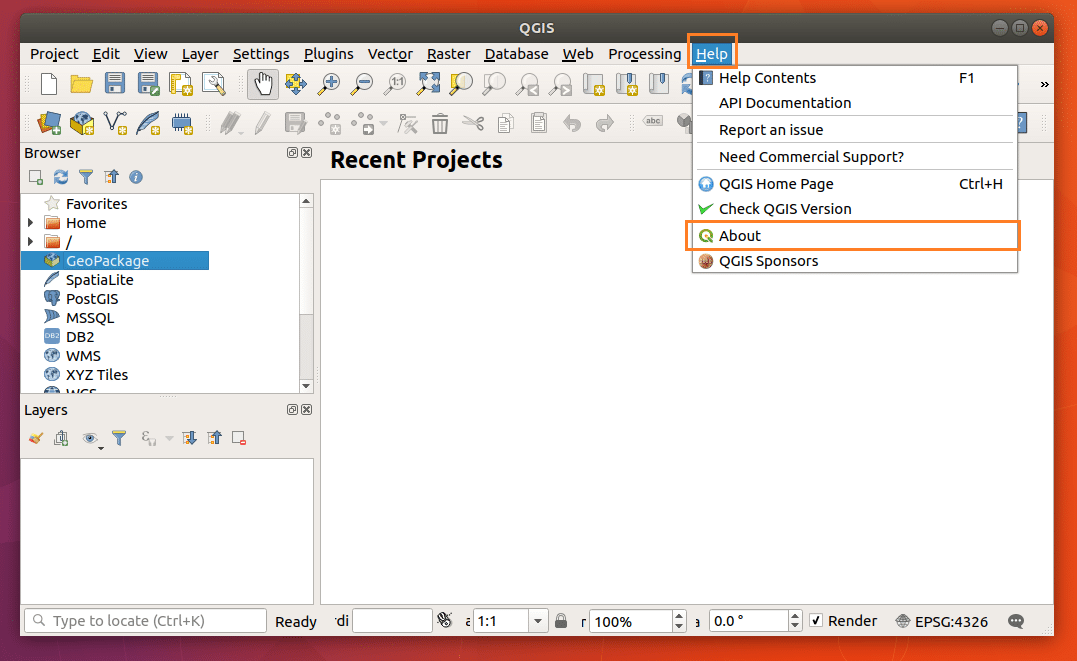Click Collapse All icon in Layers panel
The image size is (1077, 661).
214,438
